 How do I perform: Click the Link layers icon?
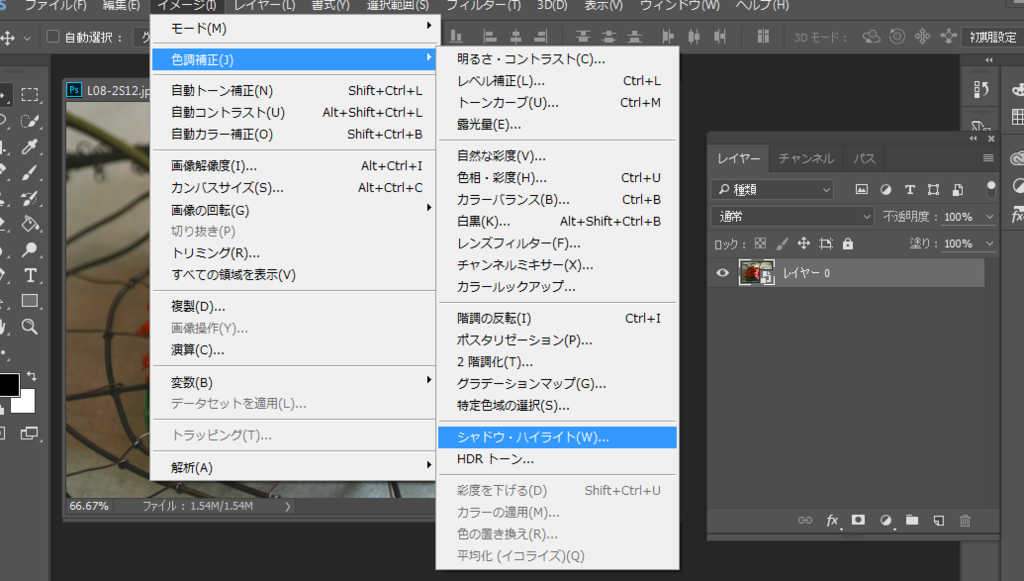point(805,520)
